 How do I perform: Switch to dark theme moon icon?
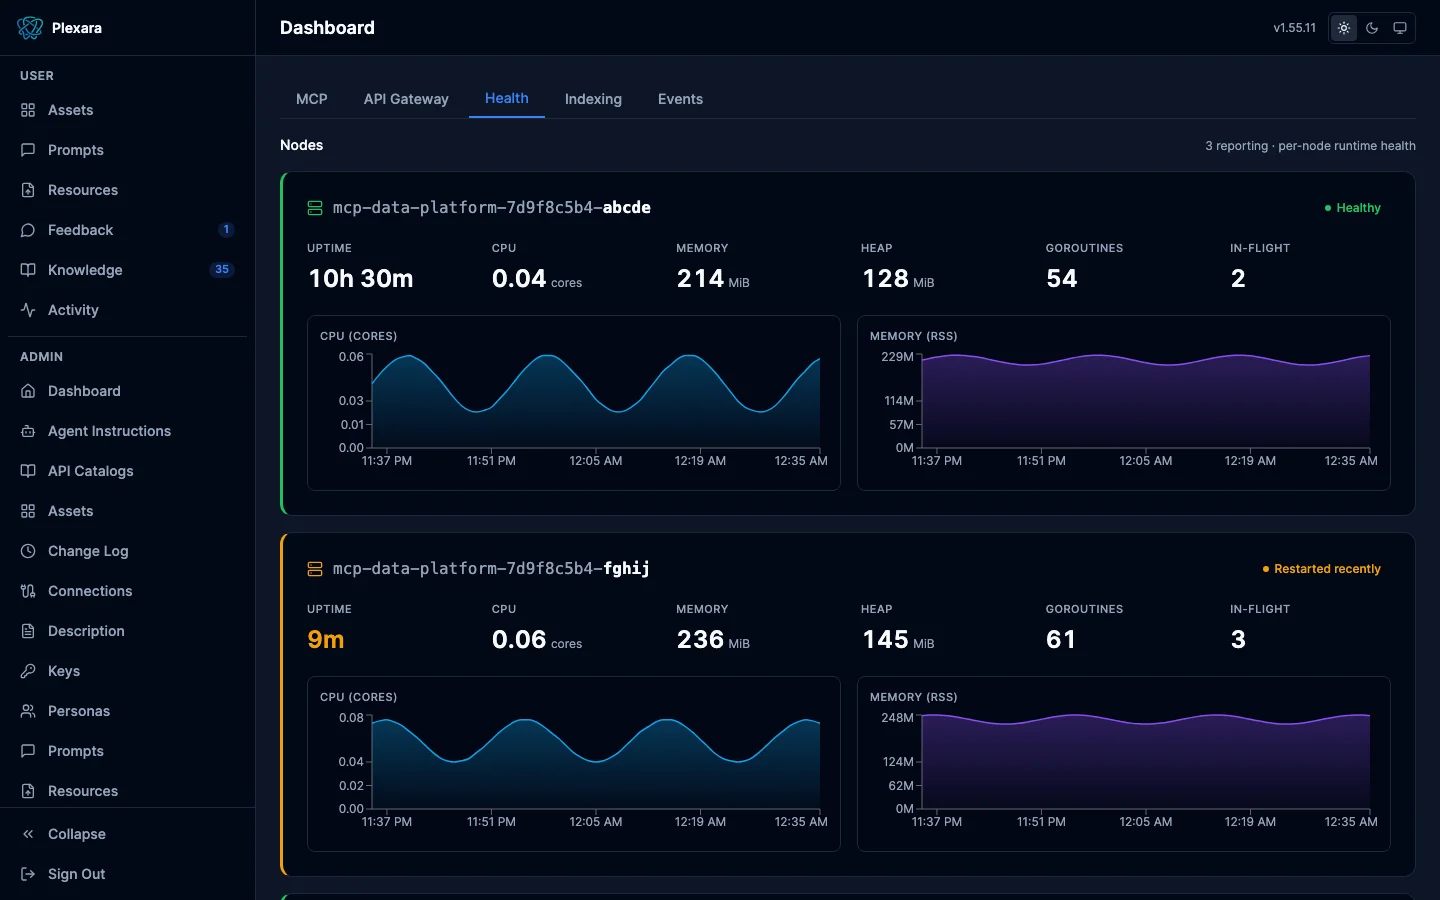1372,28
